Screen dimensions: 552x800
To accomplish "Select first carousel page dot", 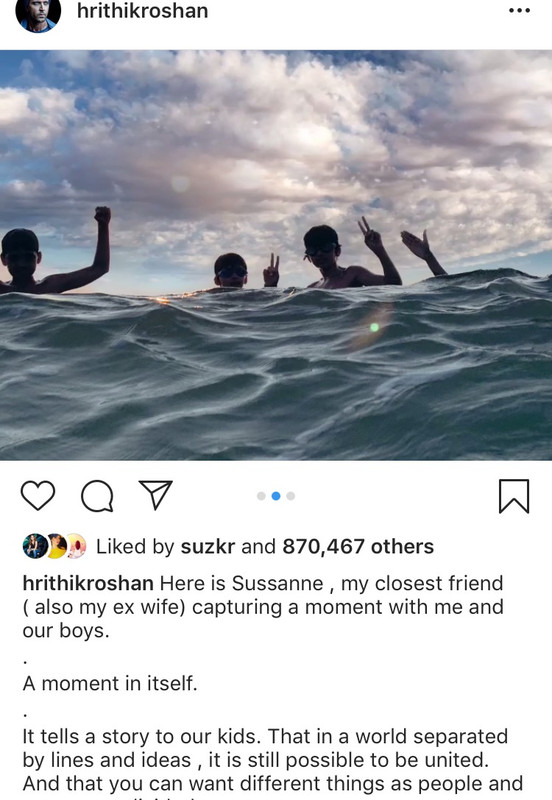I will coord(261,496).
